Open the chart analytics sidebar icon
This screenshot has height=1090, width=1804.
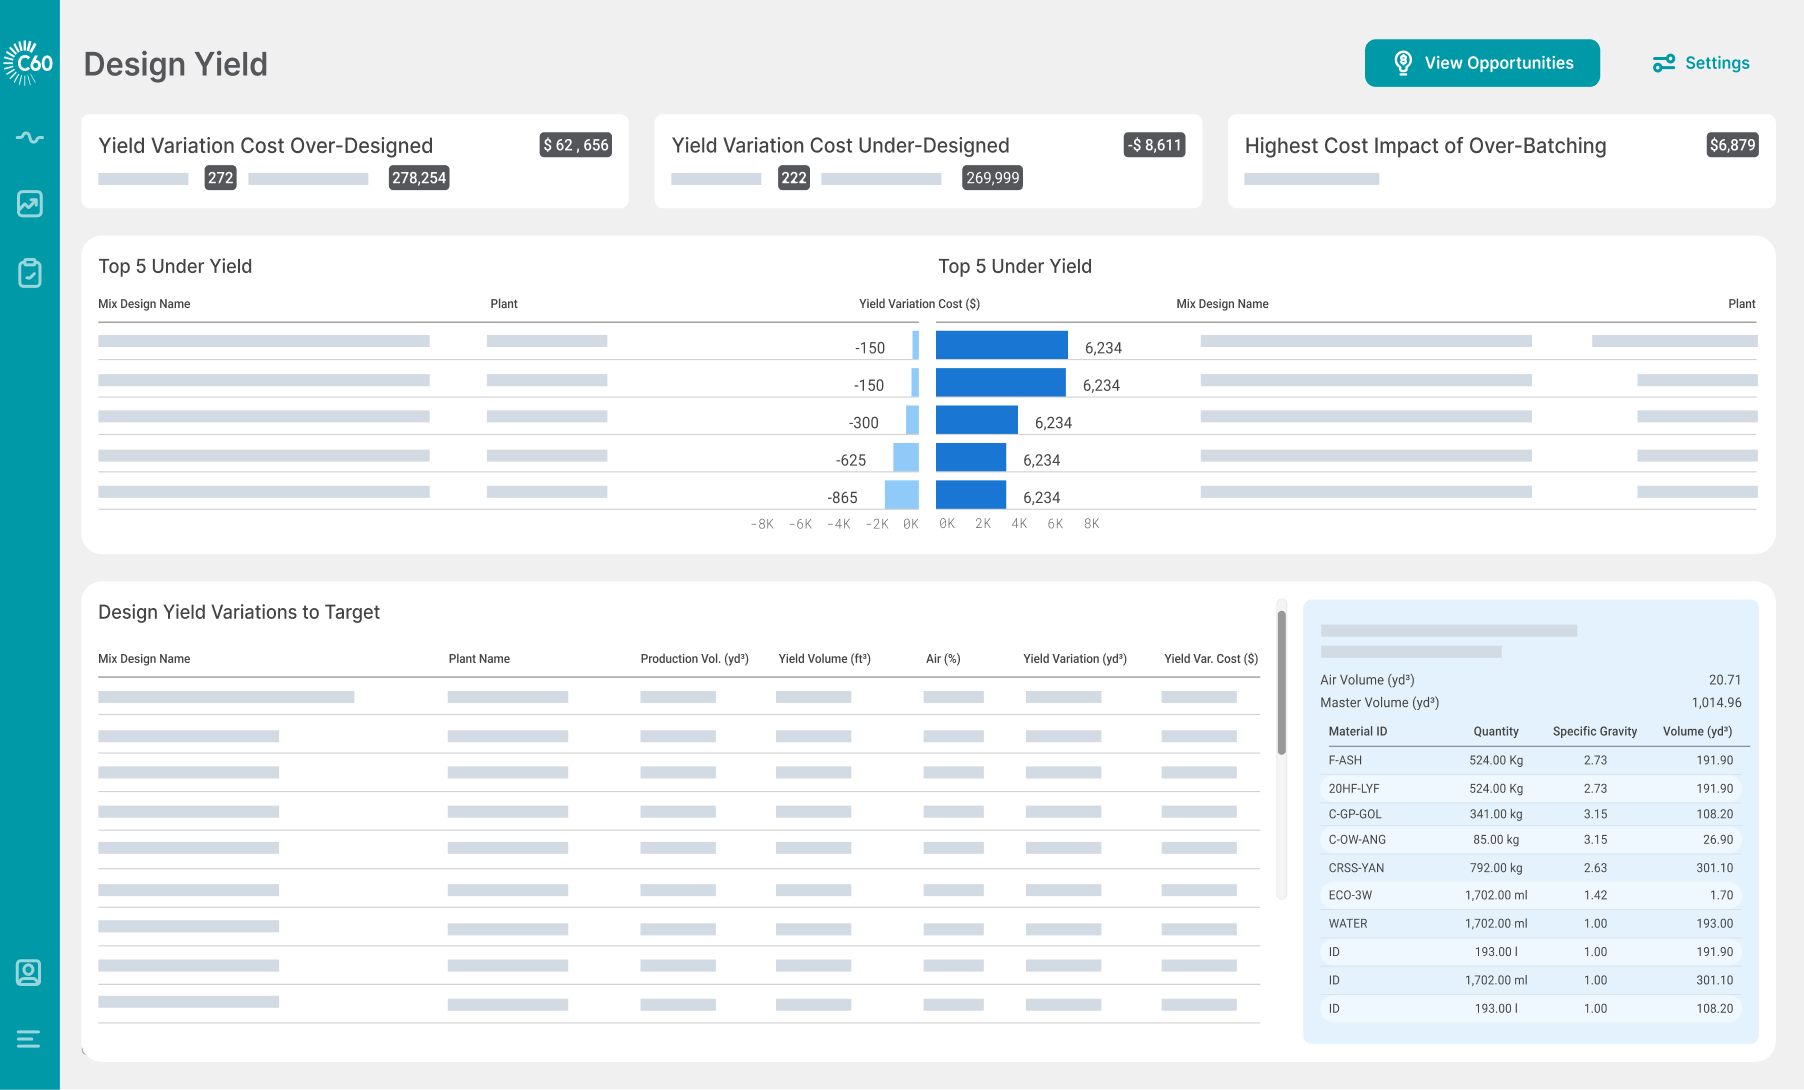(x=30, y=204)
